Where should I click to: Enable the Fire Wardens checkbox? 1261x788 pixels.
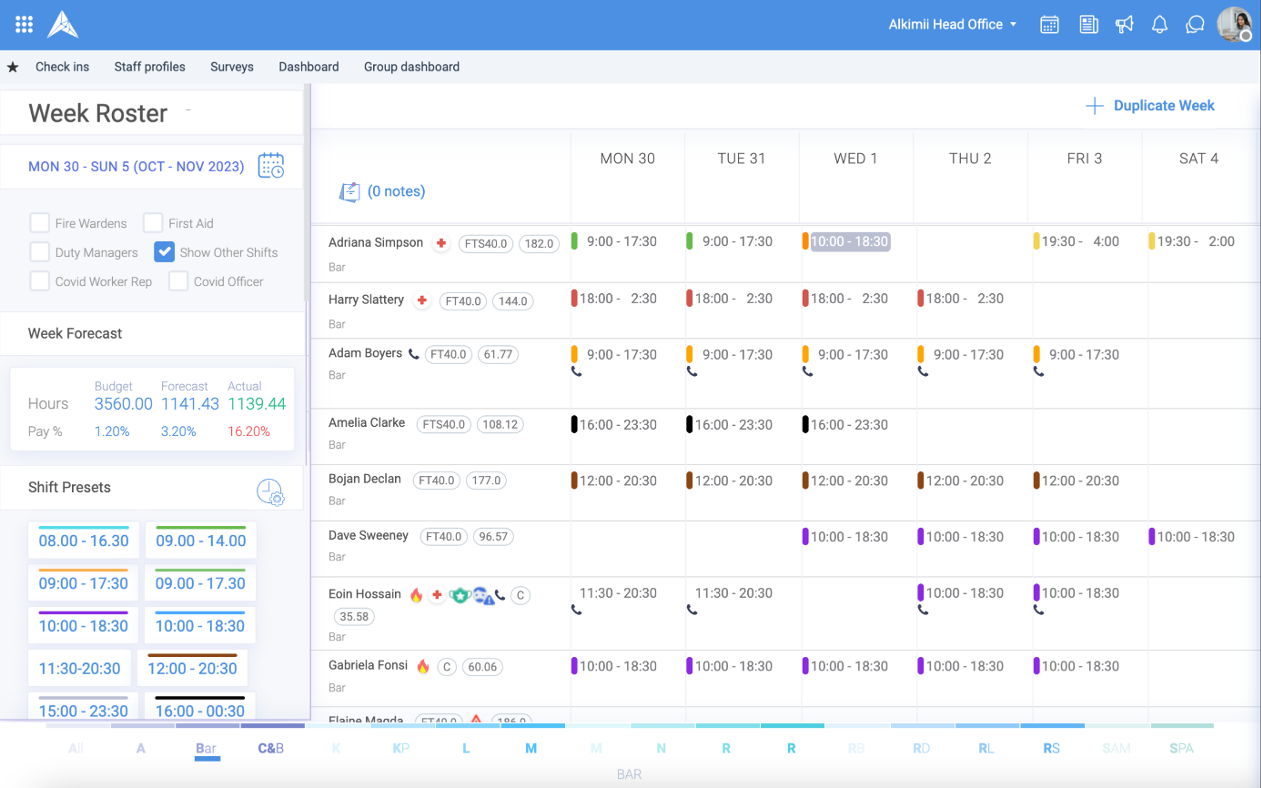[x=40, y=223]
